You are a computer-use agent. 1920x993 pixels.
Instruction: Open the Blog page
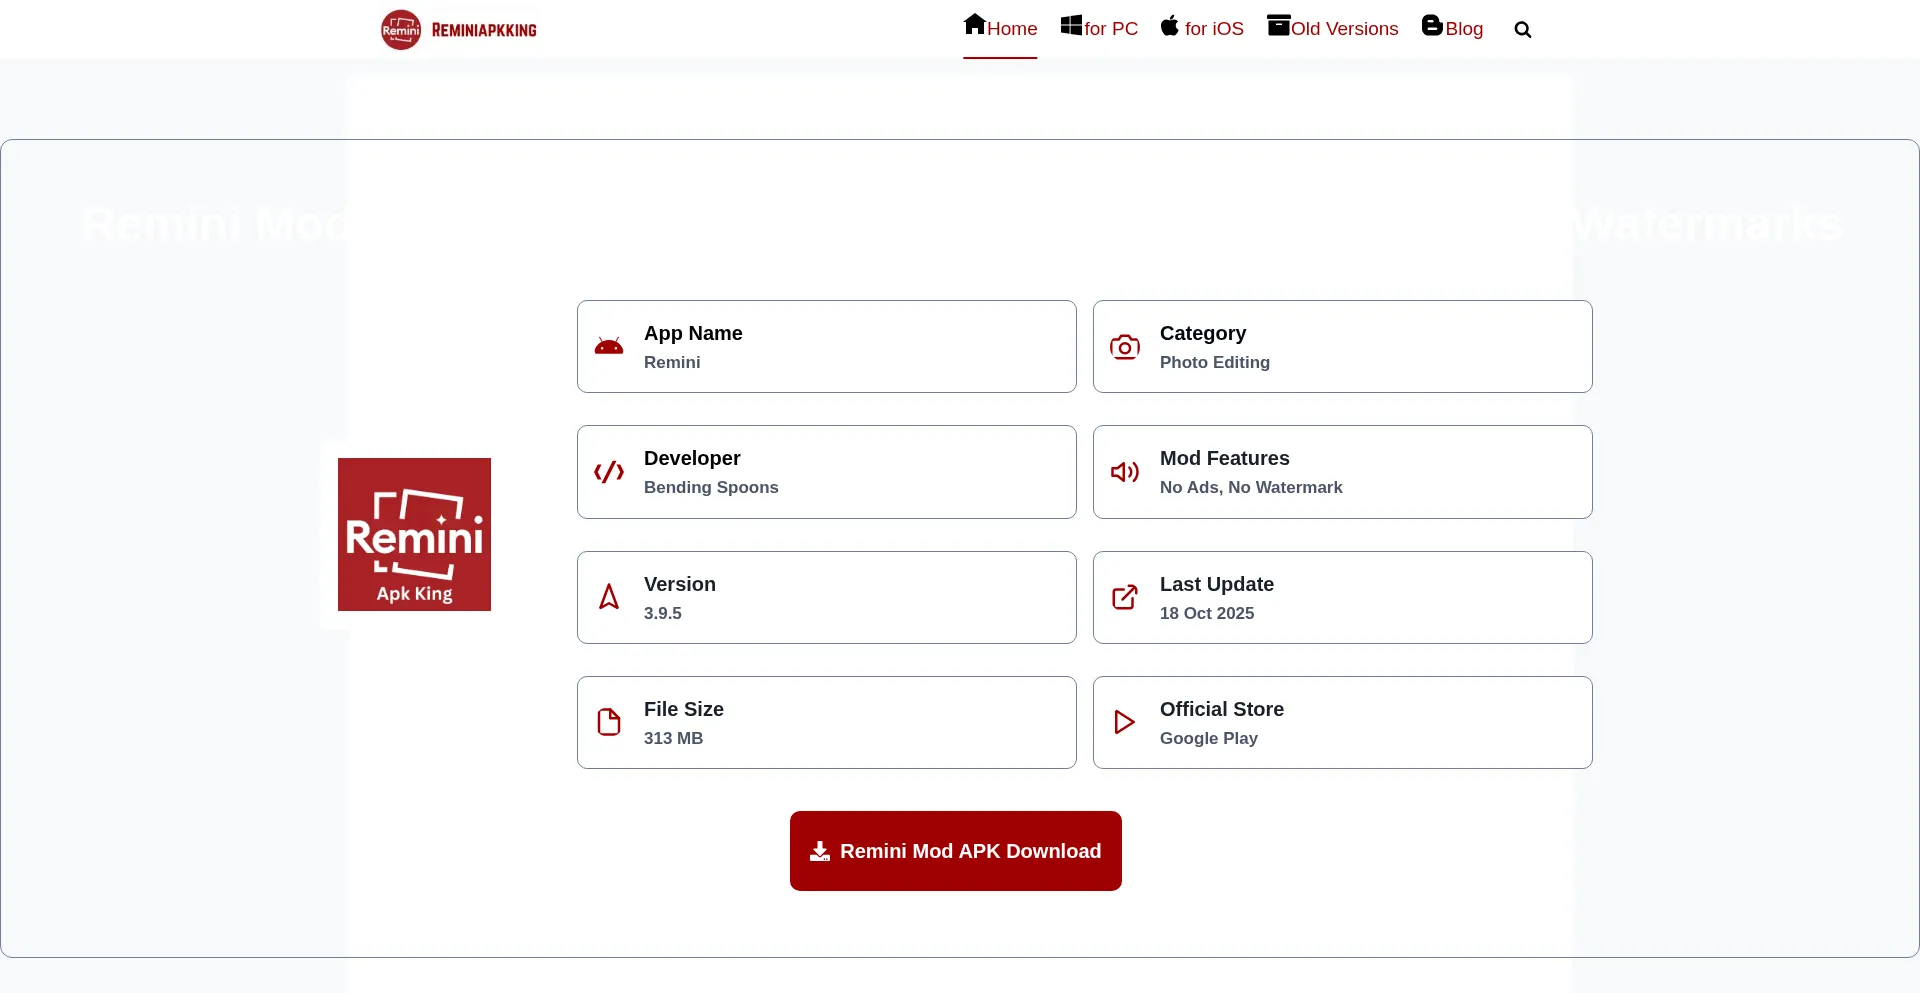click(x=1452, y=28)
